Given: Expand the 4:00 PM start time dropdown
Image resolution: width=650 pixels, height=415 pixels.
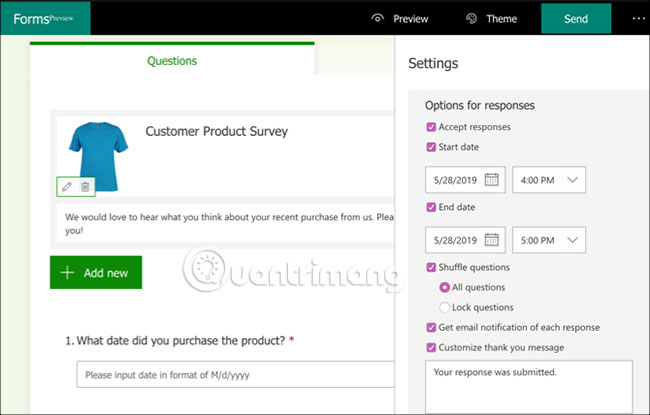Looking at the screenshot, I should tap(549, 180).
